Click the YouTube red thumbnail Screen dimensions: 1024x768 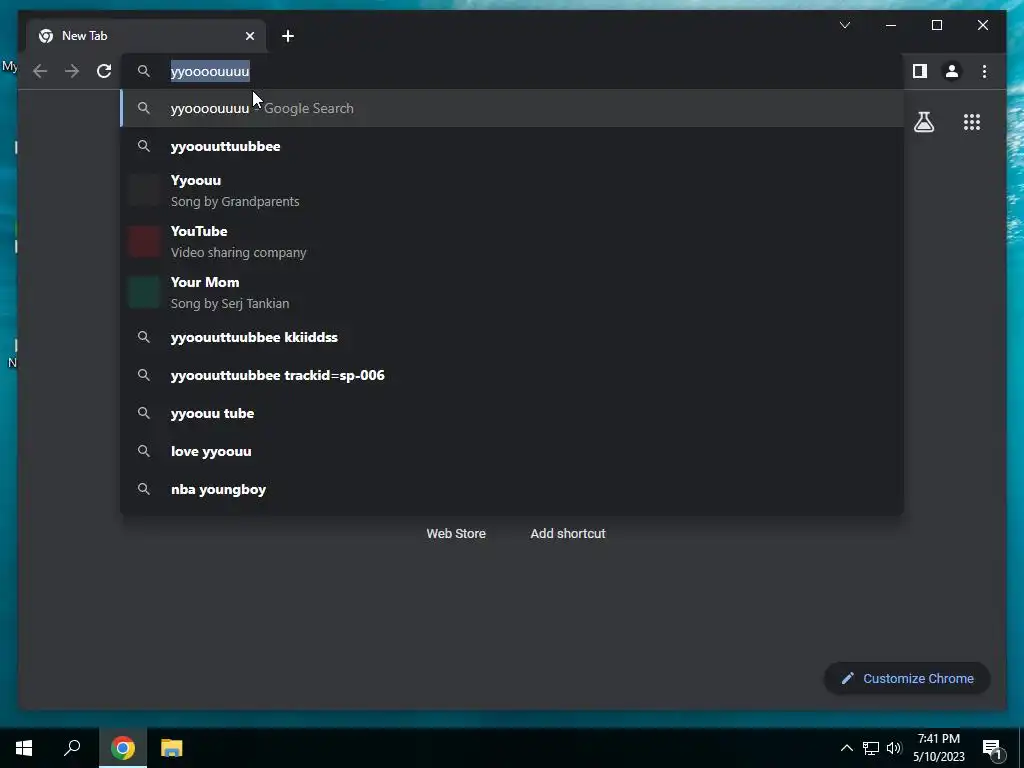point(144,242)
